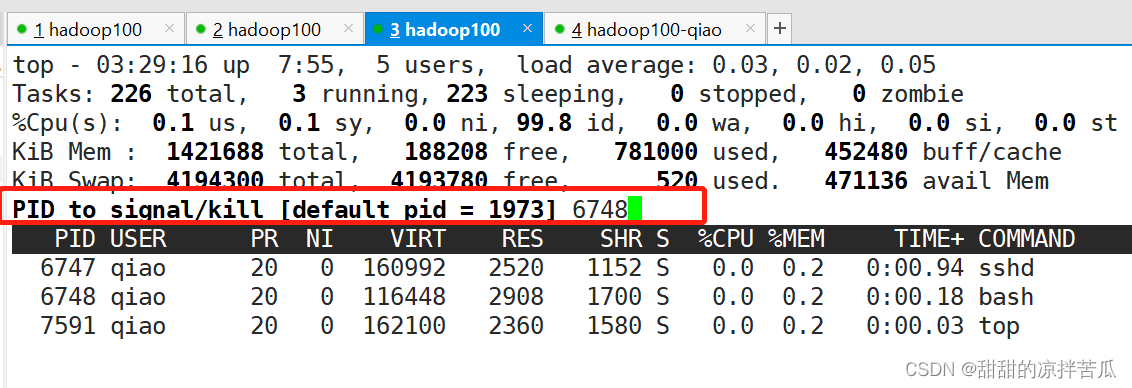Click green status dot on tab 4
Viewport: 1132px width, 388px height.
pos(559,29)
